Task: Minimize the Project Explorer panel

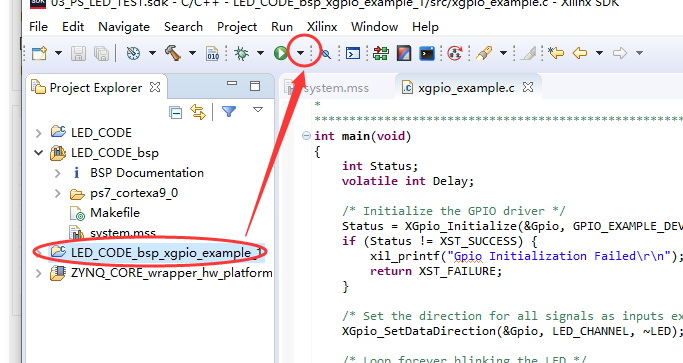Action: (x=232, y=83)
